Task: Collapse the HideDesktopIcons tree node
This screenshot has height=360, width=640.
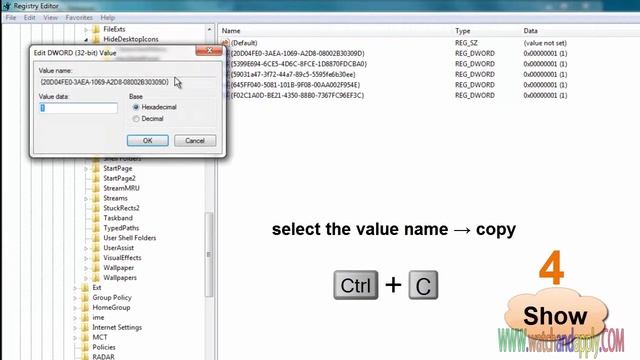Action: pos(86,40)
